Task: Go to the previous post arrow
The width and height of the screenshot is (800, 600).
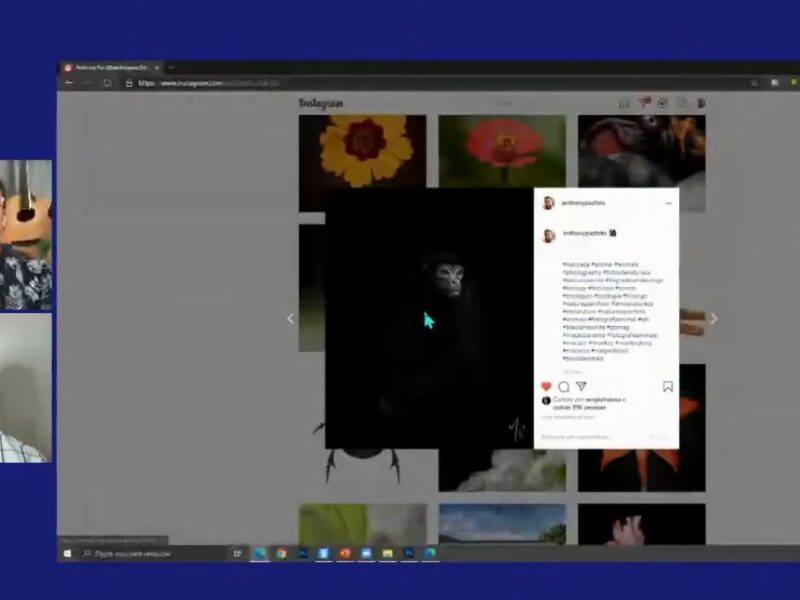Action: click(x=291, y=319)
